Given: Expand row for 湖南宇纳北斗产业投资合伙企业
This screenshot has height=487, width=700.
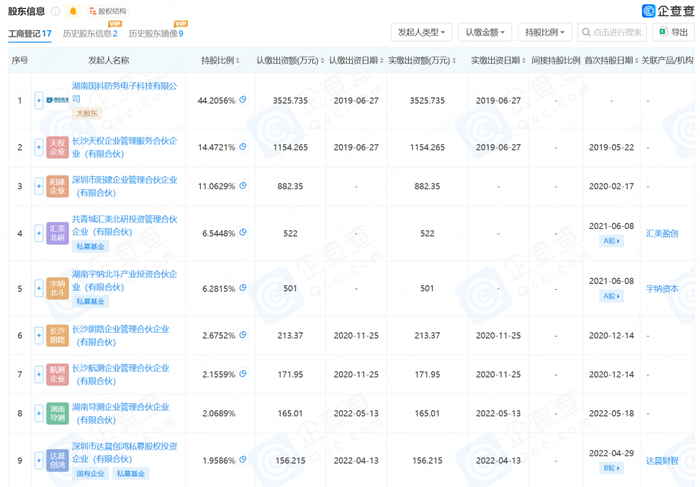Looking at the screenshot, I should [x=39, y=288].
